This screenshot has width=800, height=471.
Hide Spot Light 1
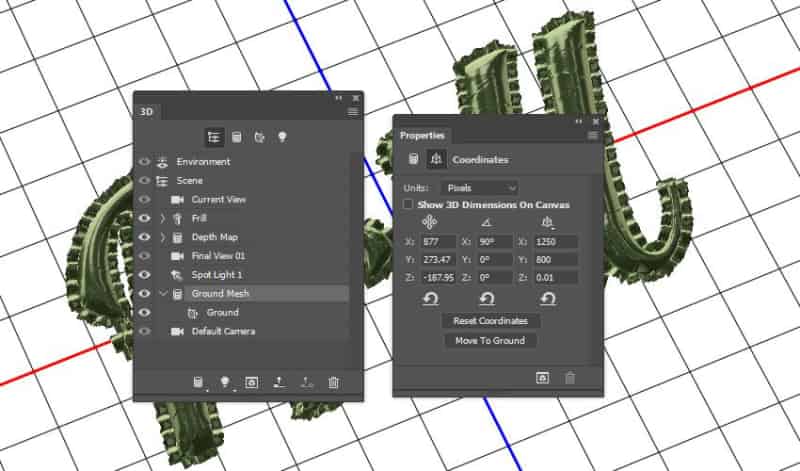(x=144, y=275)
